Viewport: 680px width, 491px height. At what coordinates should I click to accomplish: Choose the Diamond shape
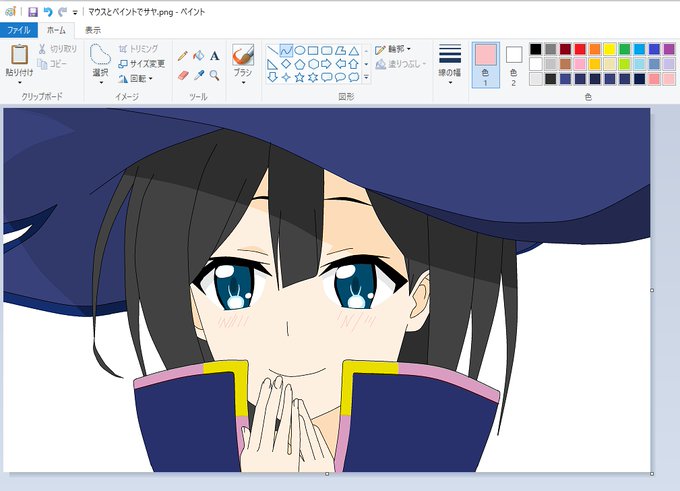(x=286, y=65)
